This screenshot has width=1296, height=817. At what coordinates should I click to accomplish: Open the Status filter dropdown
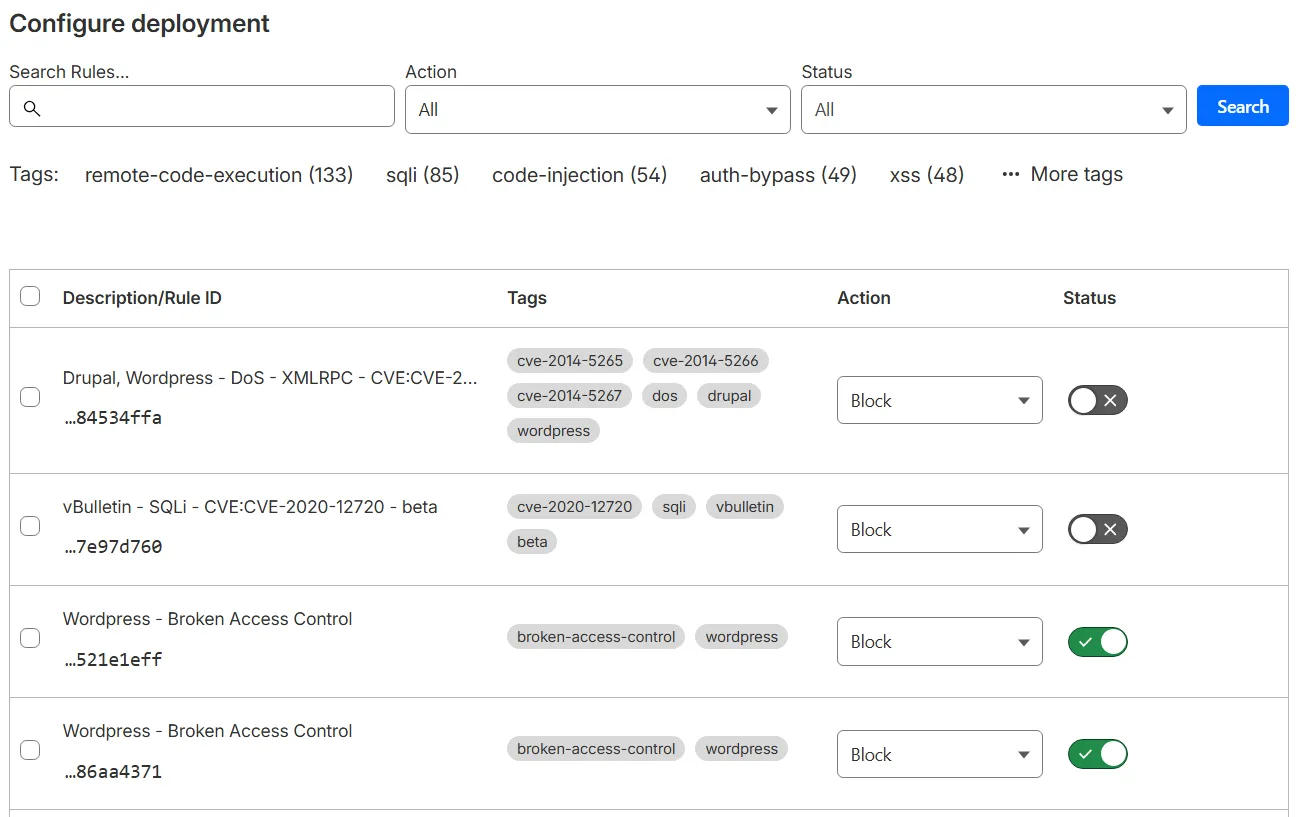click(x=993, y=111)
